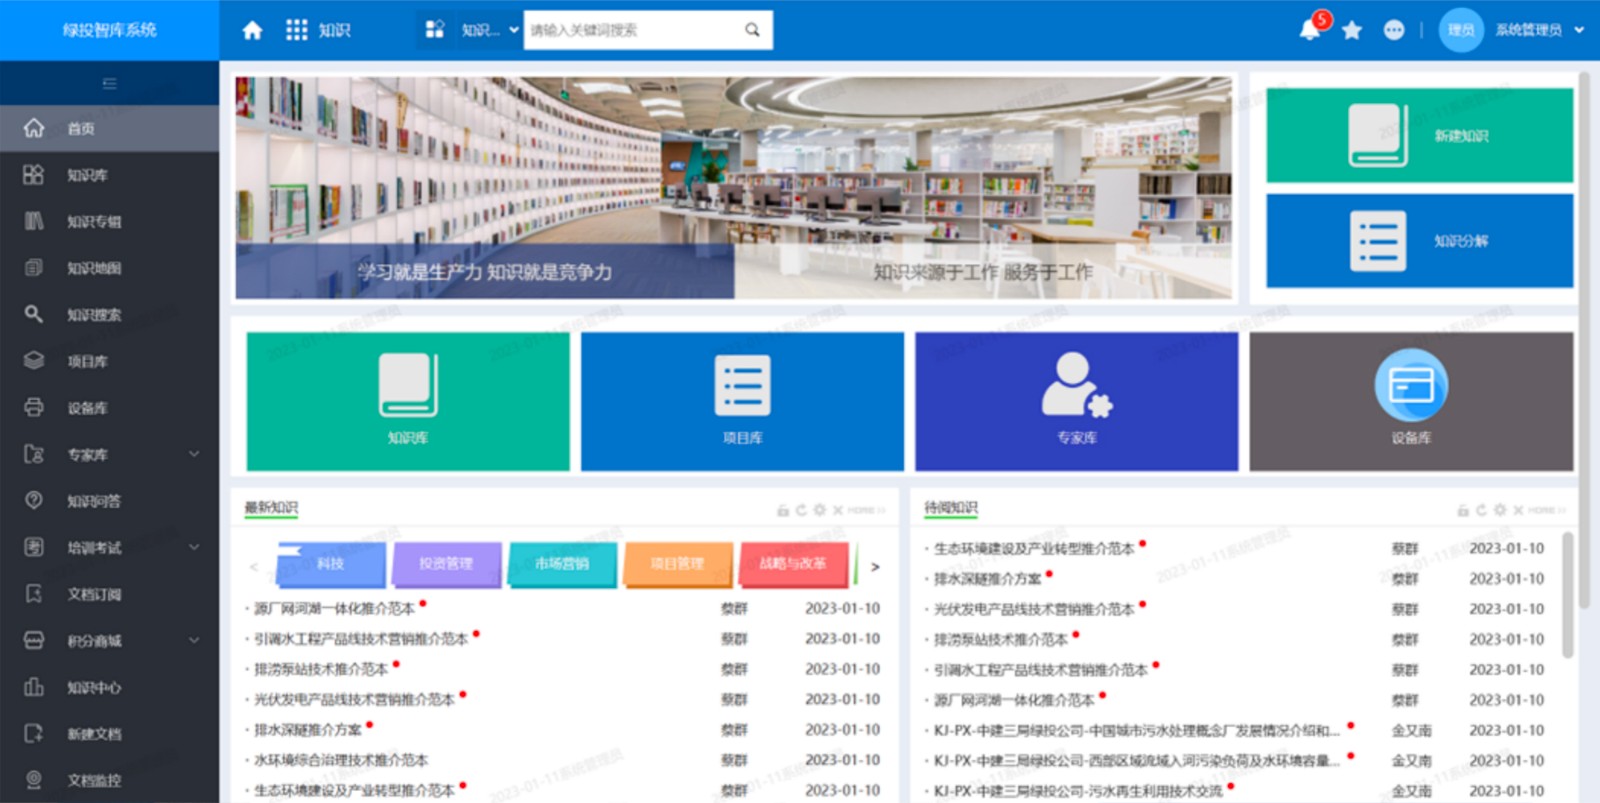This screenshot has width=1600, height=803.
Task: Expand the 培训考试 sidebar submenu
Action: coord(194,547)
